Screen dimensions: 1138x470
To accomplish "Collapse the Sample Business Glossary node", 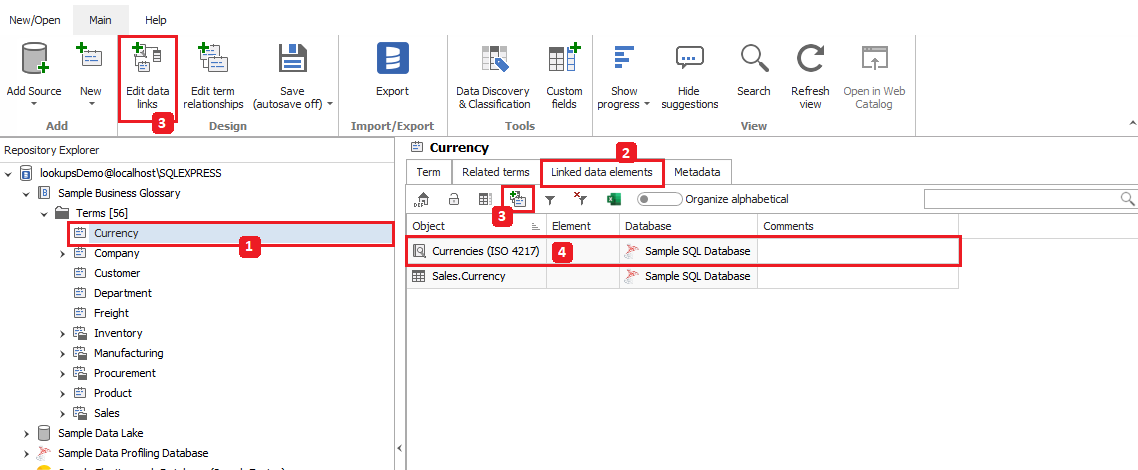I will point(27,193).
